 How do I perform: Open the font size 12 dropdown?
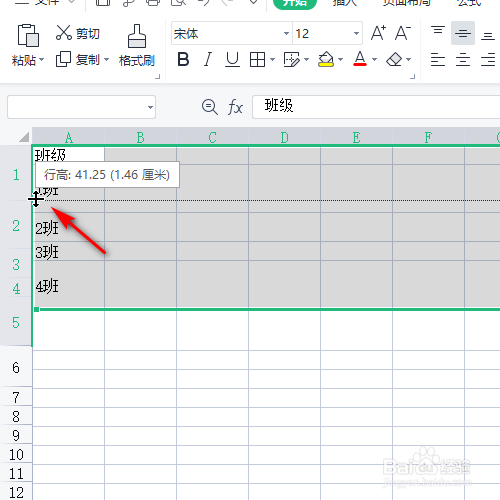[x=356, y=33]
